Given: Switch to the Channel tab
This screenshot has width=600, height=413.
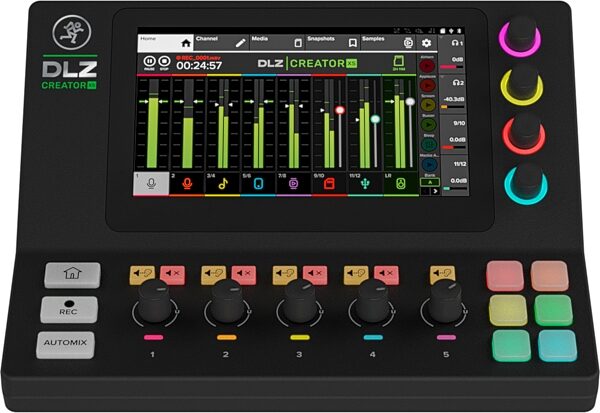Looking at the screenshot, I should click(x=221, y=42).
